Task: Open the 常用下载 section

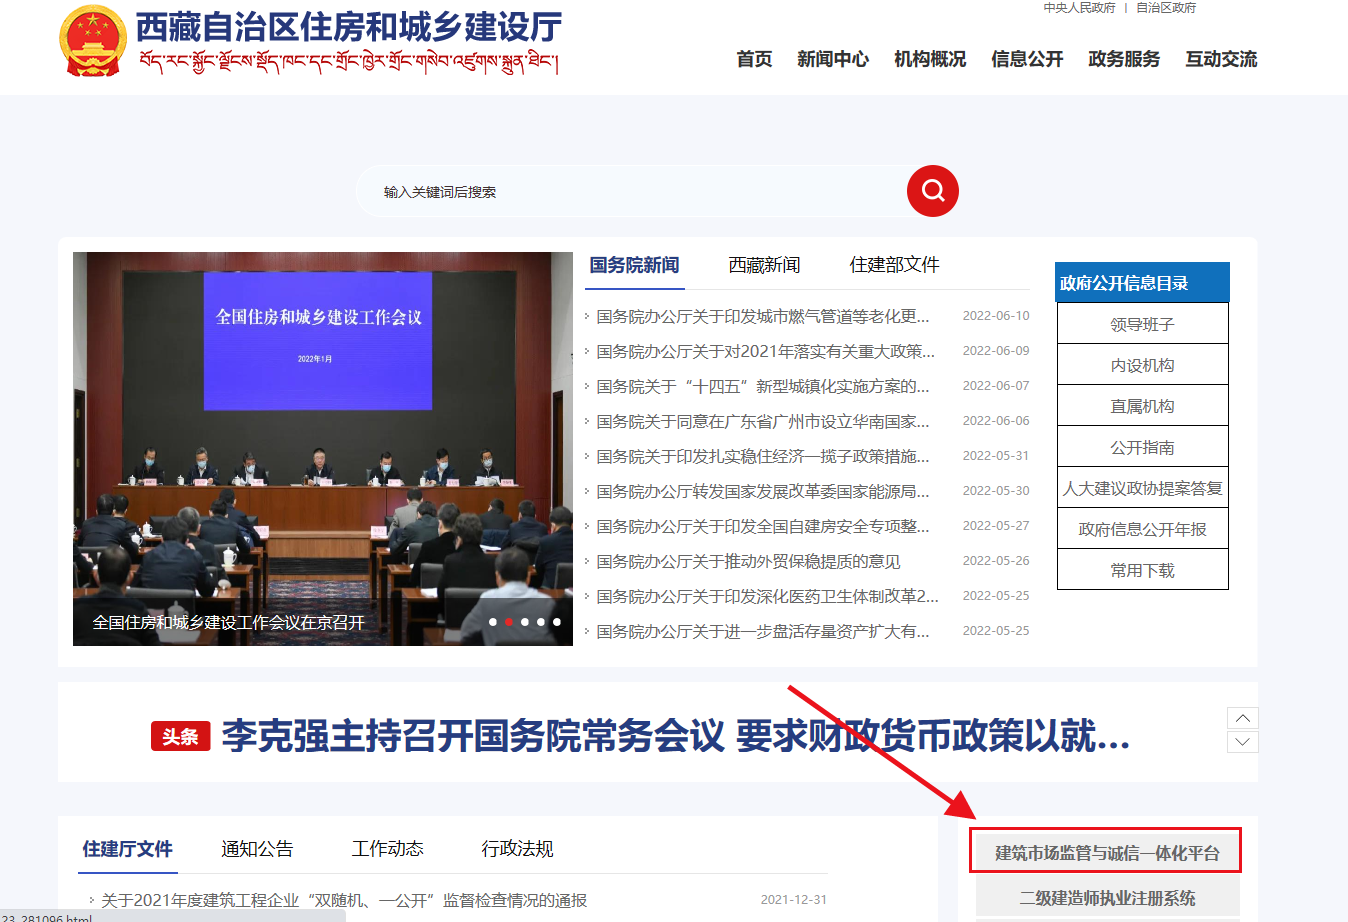Action: (1142, 569)
